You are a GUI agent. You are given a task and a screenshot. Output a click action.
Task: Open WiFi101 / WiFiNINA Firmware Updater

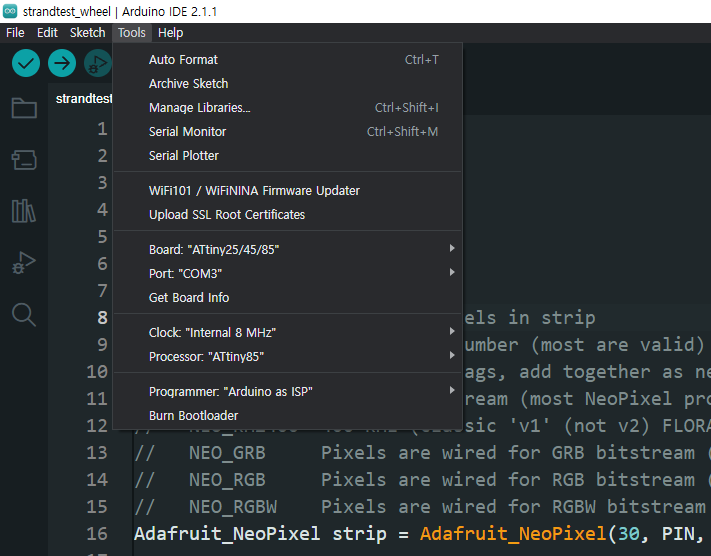pyautogui.click(x=287, y=190)
